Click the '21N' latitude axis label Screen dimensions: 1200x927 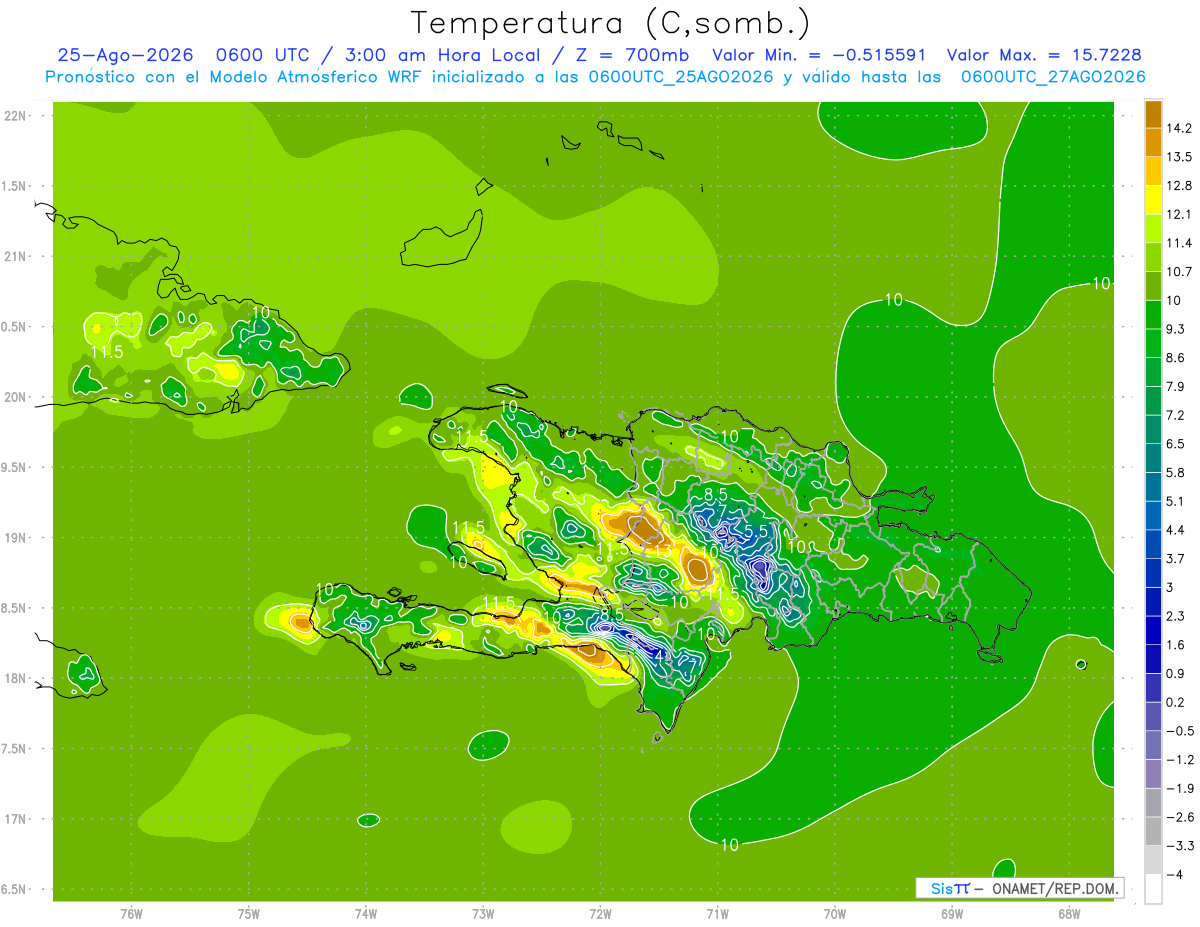15,257
